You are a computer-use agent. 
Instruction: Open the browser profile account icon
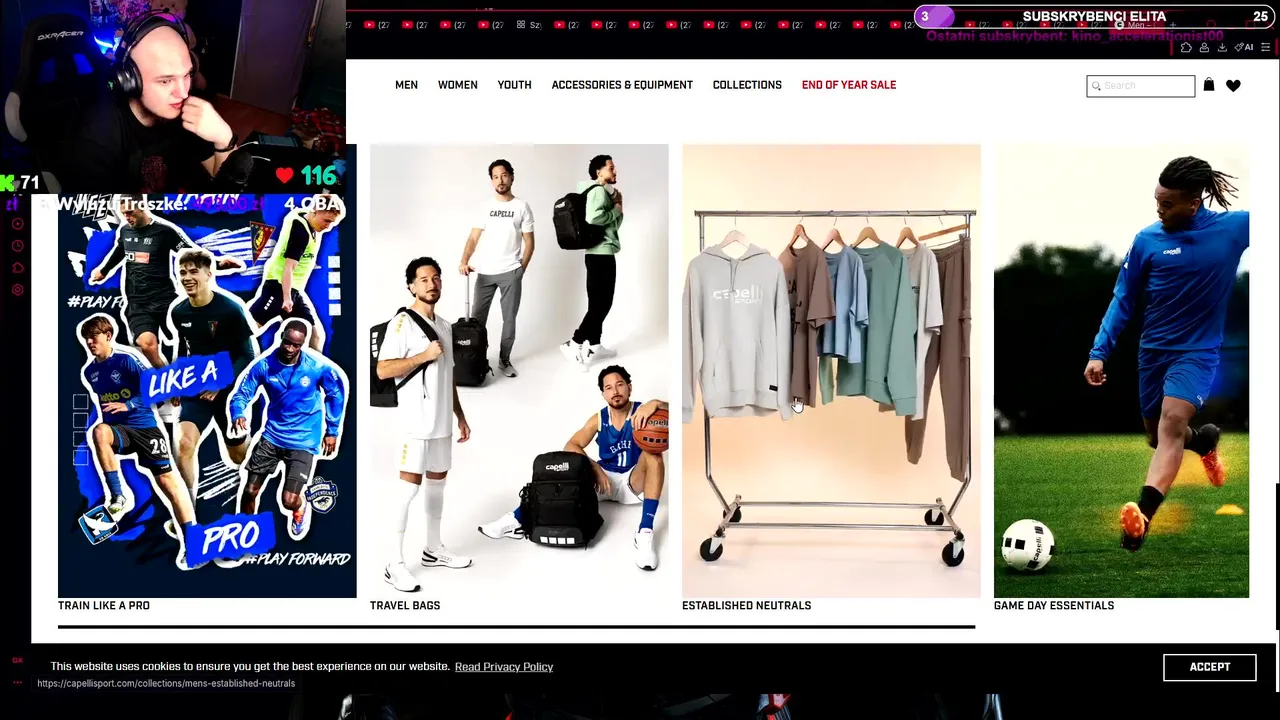coord(1204,47)
